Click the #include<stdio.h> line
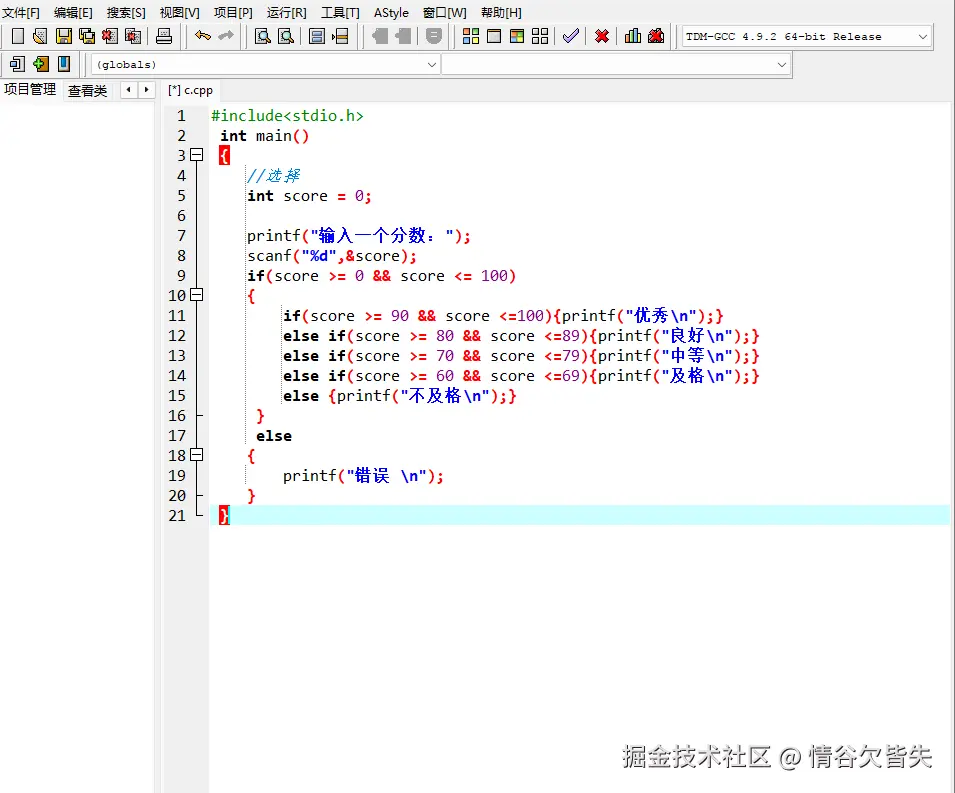The height and width of the screenshot is (793, 955). tap(287, 116)
